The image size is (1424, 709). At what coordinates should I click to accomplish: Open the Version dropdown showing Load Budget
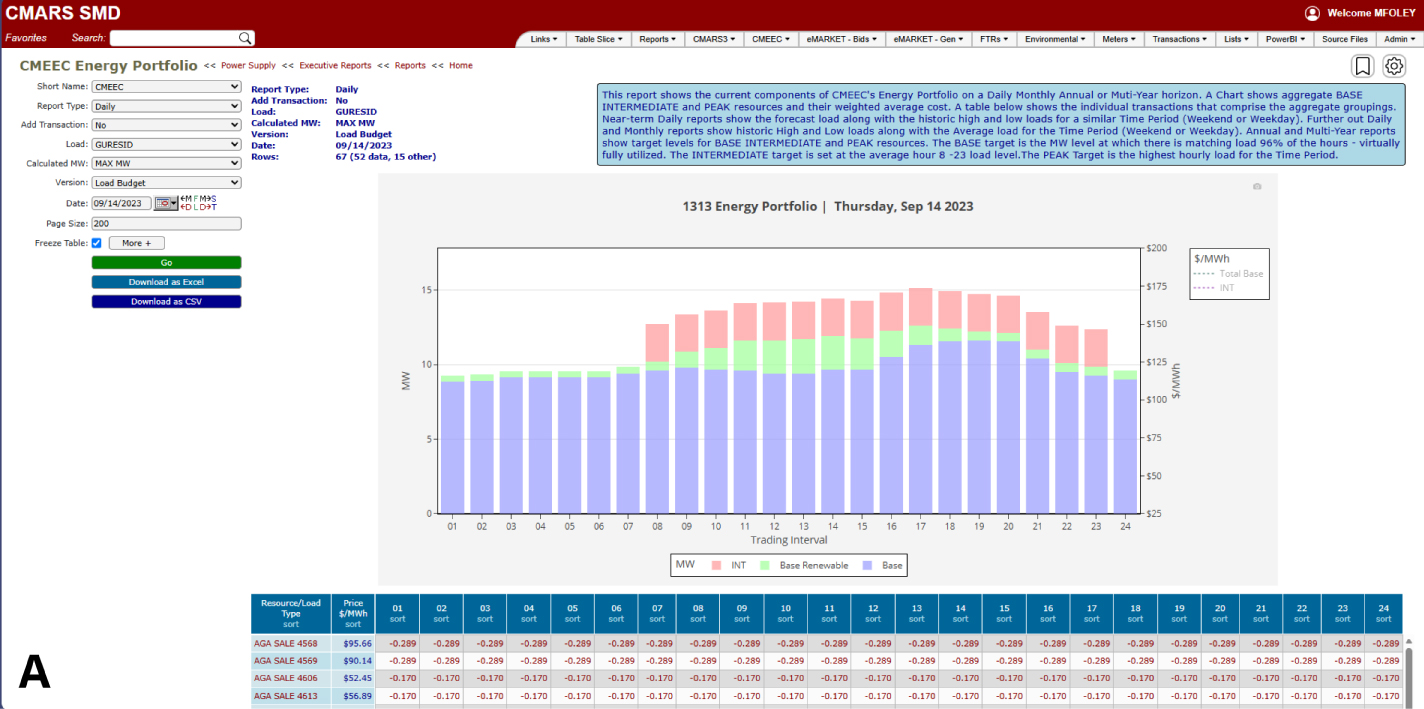[166, 183]
